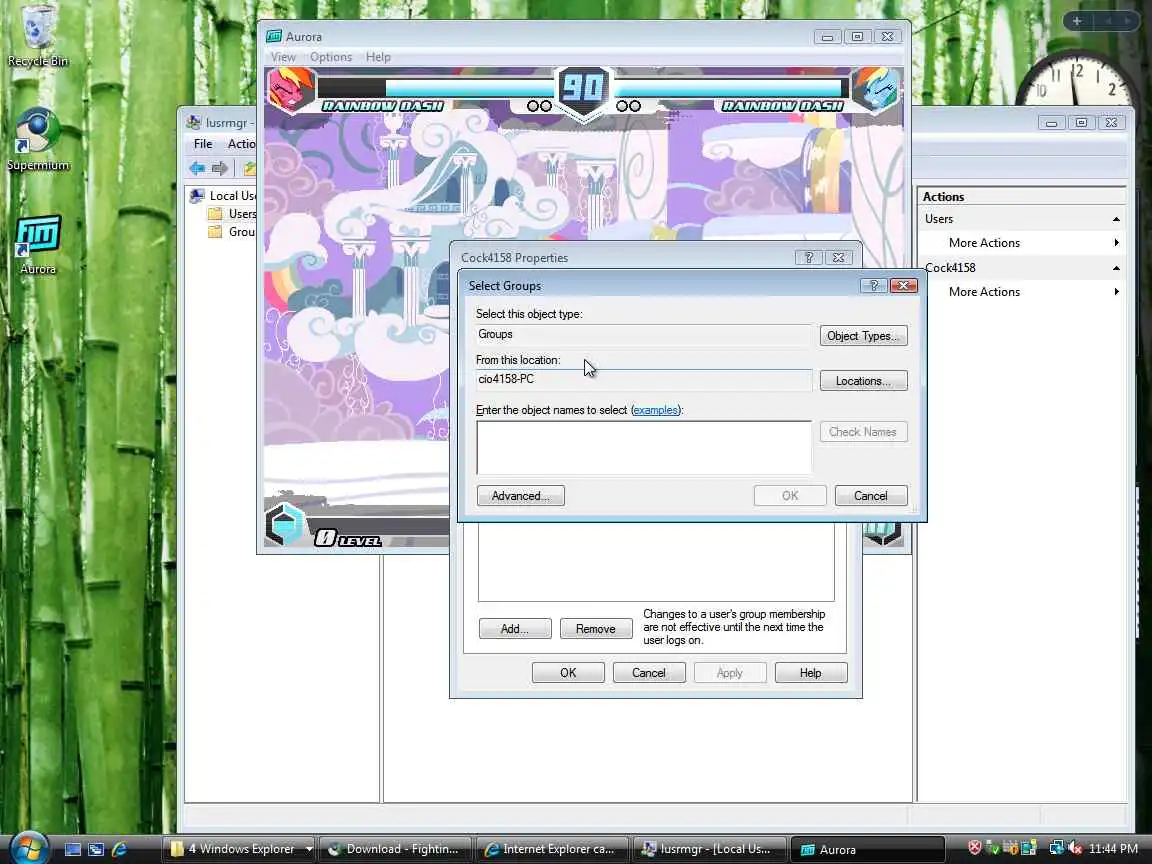The image size is (1152, 864).
Task: Click the folder icon in lusrmgr toolbar
Action: pyautogui.click(x=250, y=168)
